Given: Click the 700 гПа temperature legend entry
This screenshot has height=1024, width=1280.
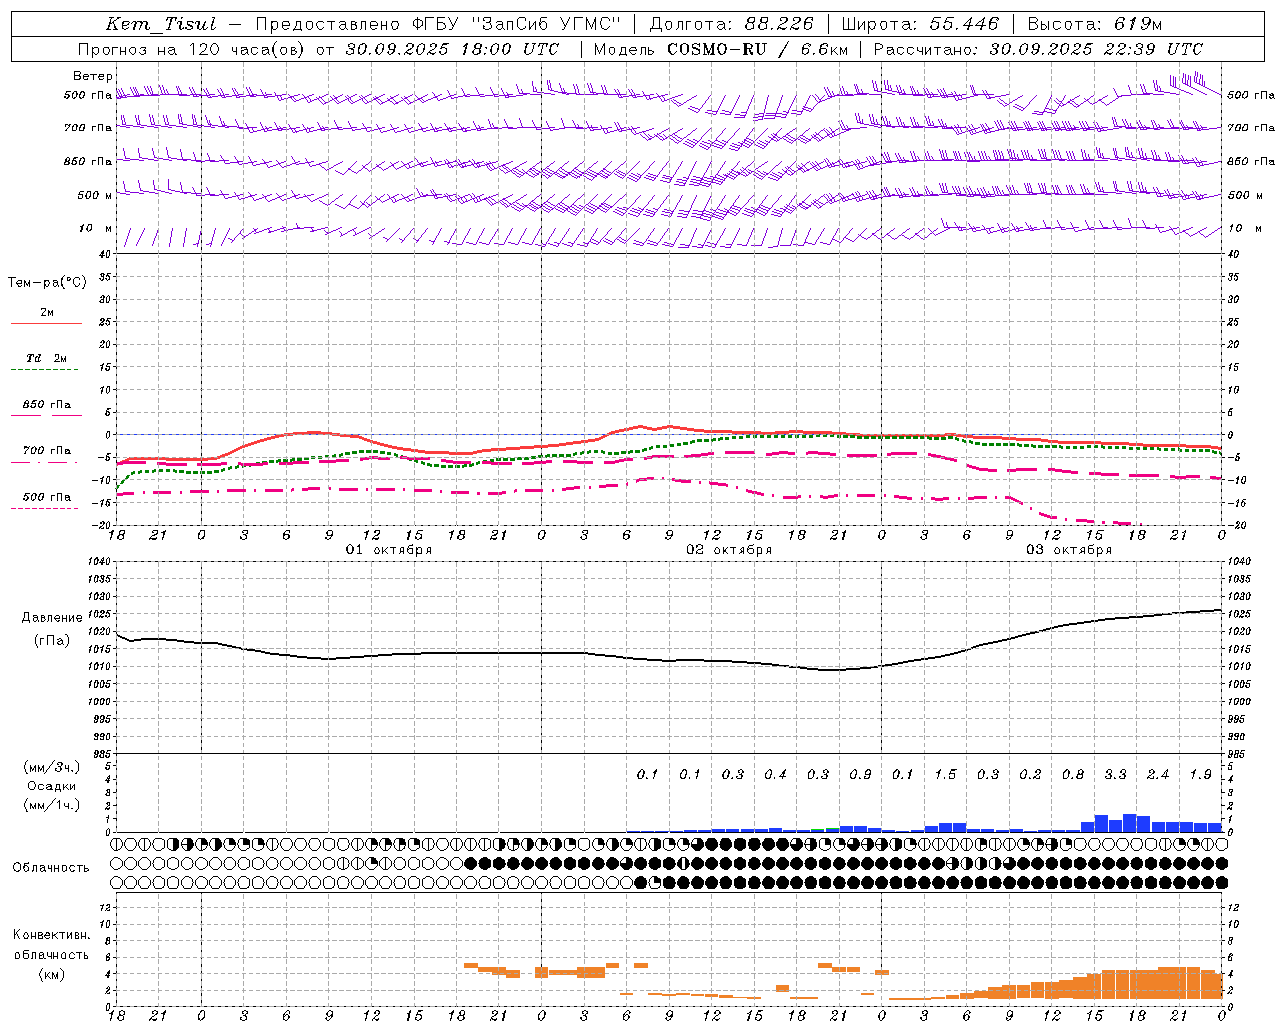Looking at the screenshot, I should 47,451.
